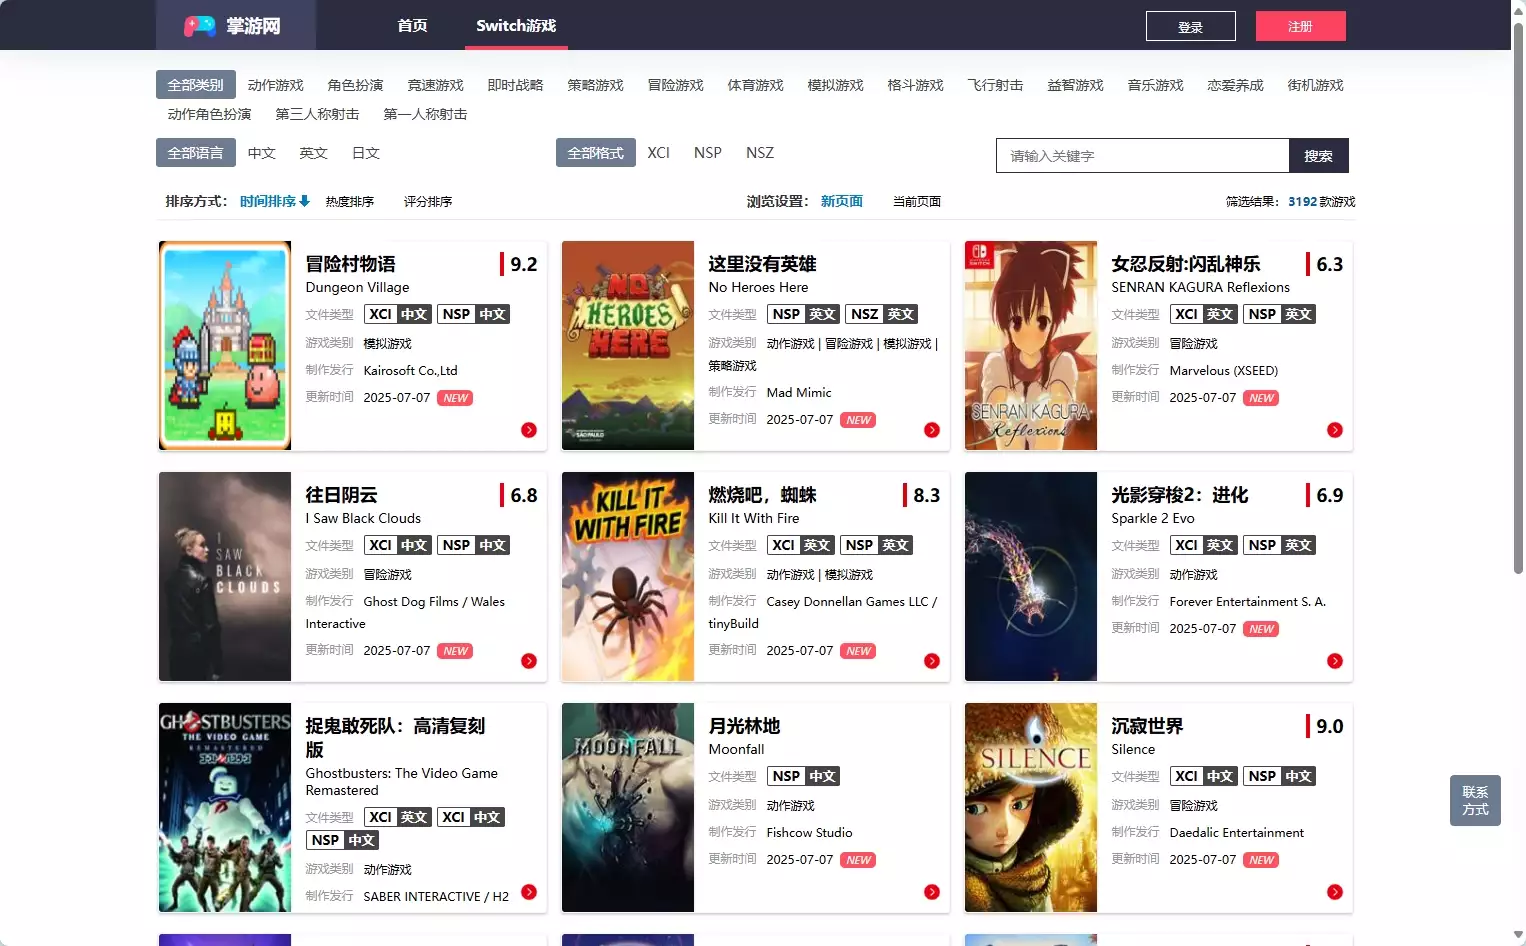Click the 登录 login button
The height and width of the screenshot is (946, 1526).
tap(1191, 26)
